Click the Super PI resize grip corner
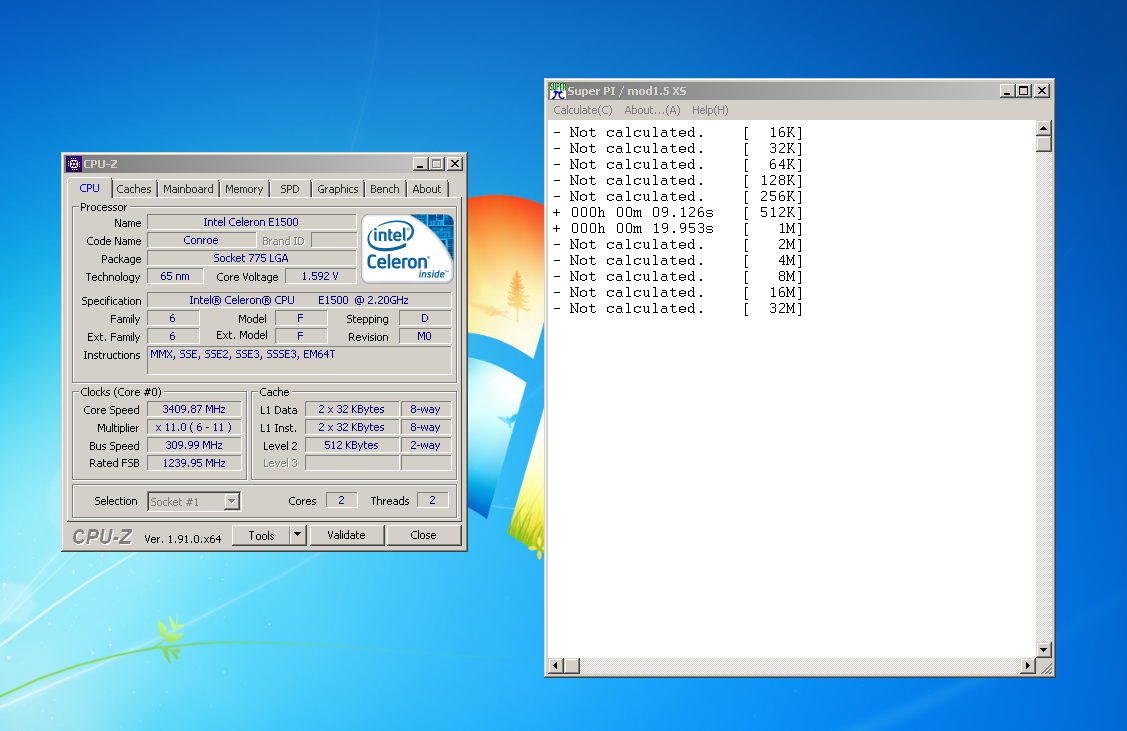 [1046, 668]
